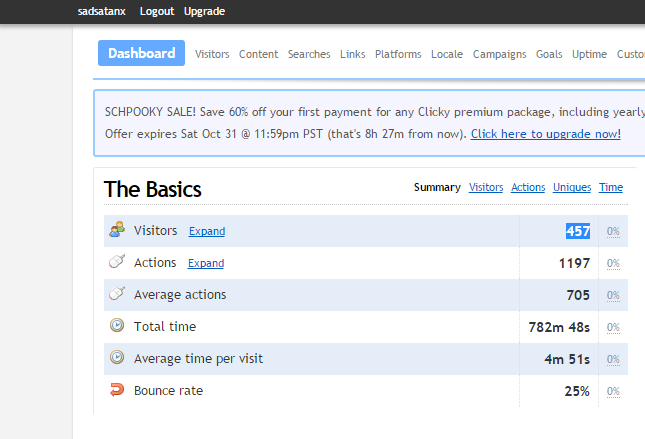Viewport: 645px width, 439px height.
Task: Click the Actions row mouse icon
Action: 117,262
